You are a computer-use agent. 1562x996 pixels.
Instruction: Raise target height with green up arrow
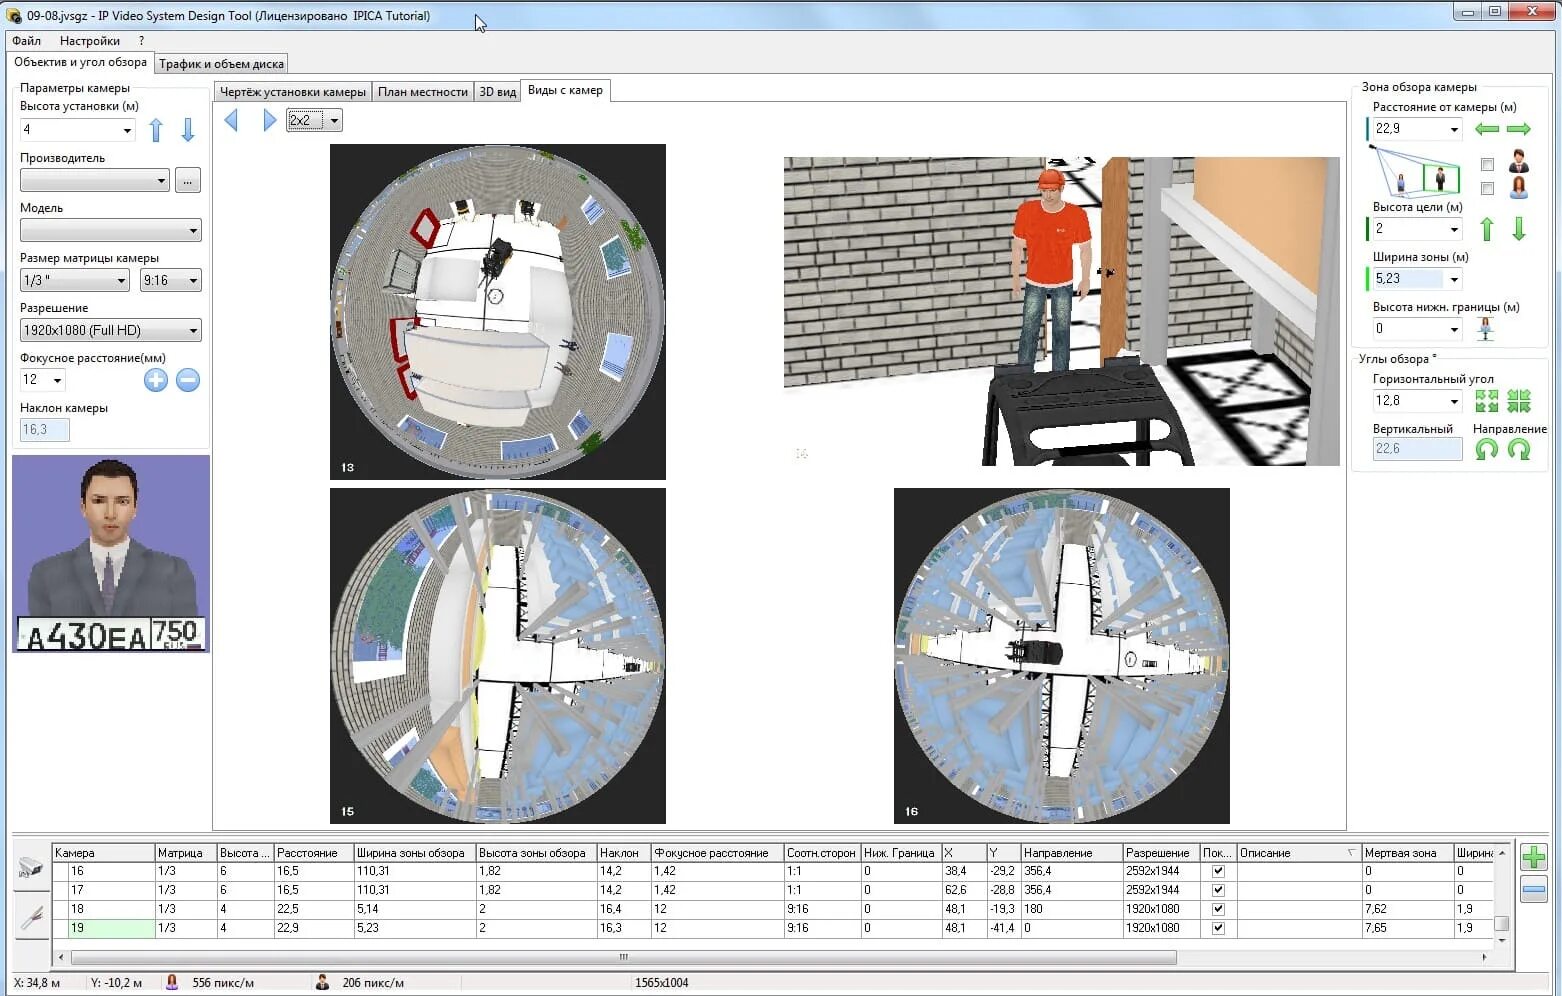1487,229
